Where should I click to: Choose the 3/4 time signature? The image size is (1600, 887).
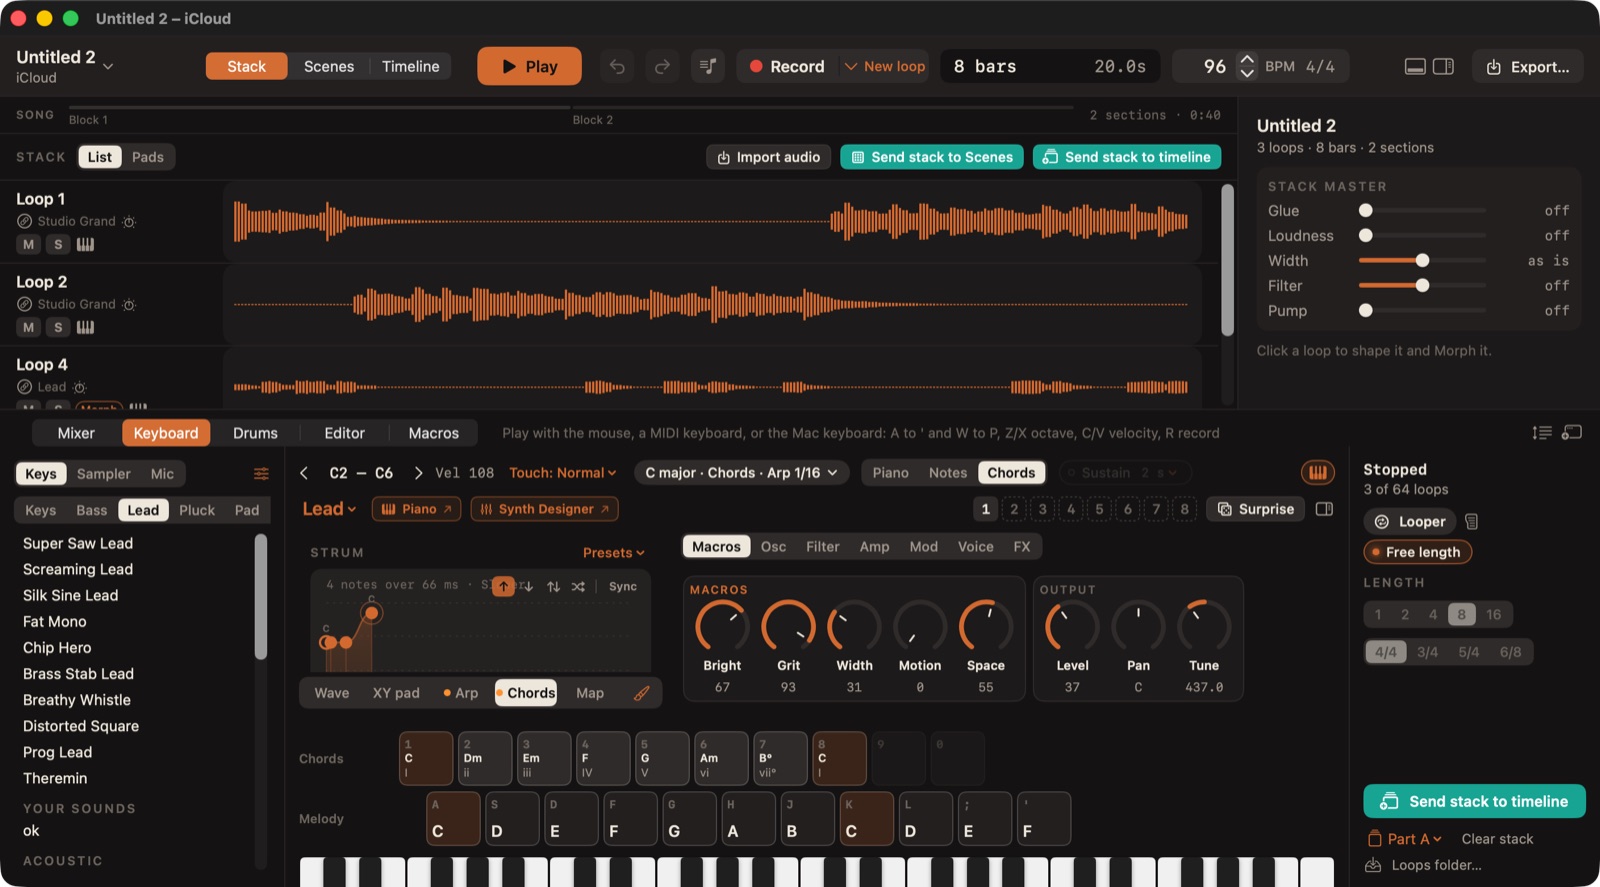click(x=1427, y=652)
